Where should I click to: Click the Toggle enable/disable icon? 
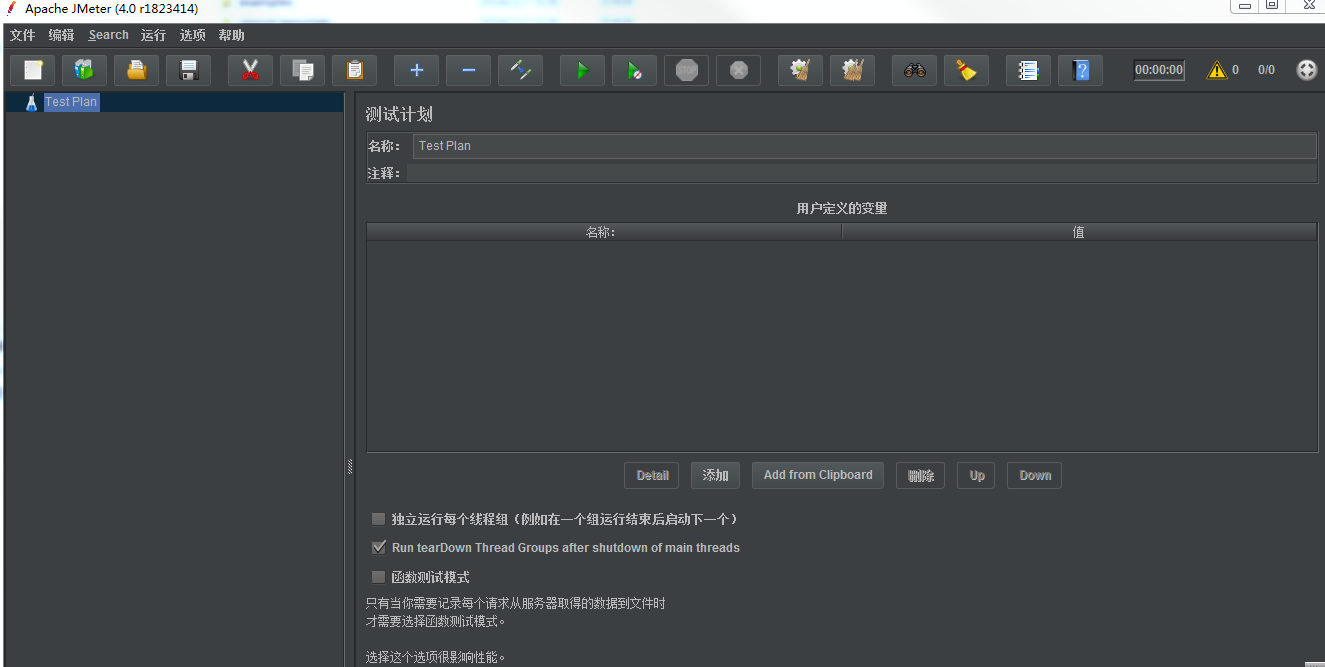click(x=521, y=70)
